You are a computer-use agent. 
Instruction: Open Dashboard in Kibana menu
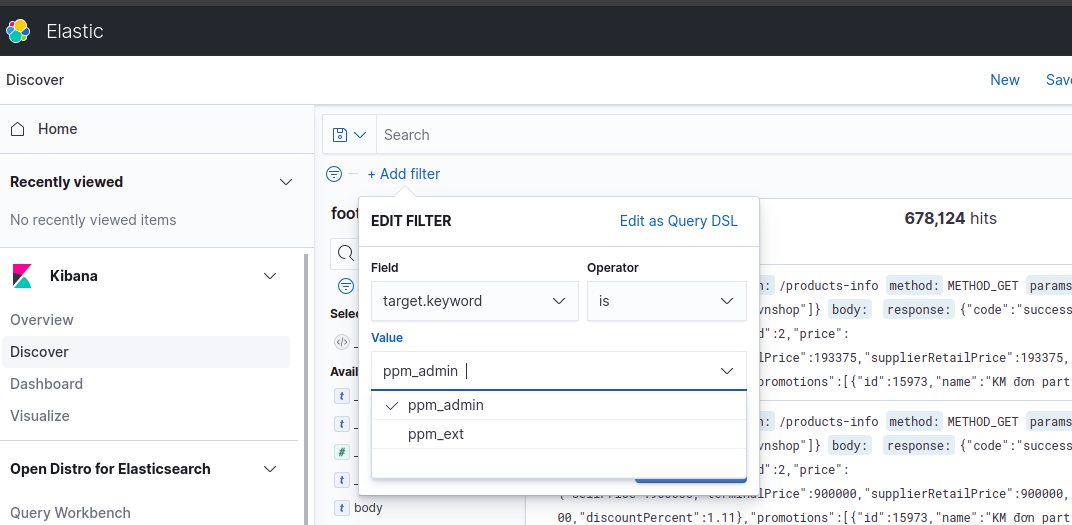pos(46,384)
